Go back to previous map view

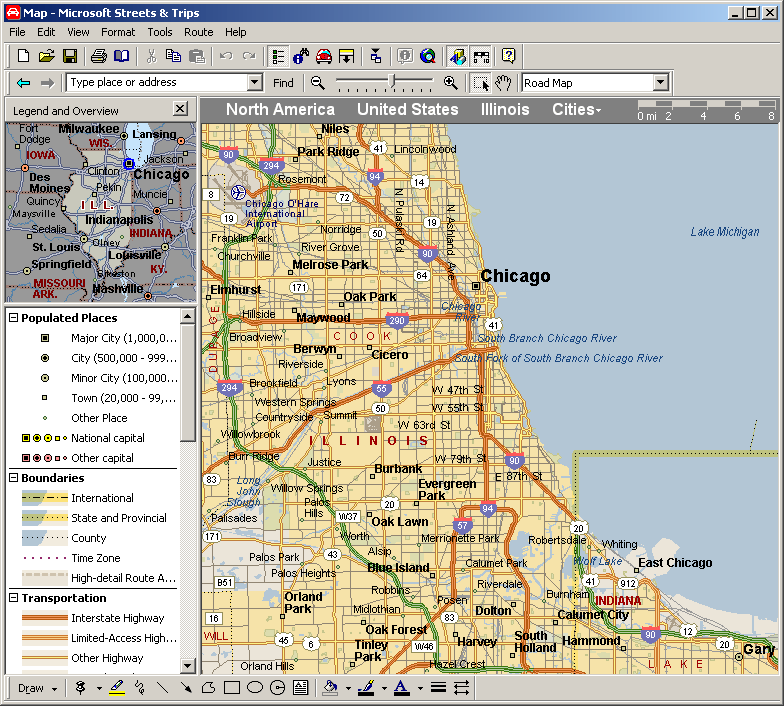click(x=24, y=82)
